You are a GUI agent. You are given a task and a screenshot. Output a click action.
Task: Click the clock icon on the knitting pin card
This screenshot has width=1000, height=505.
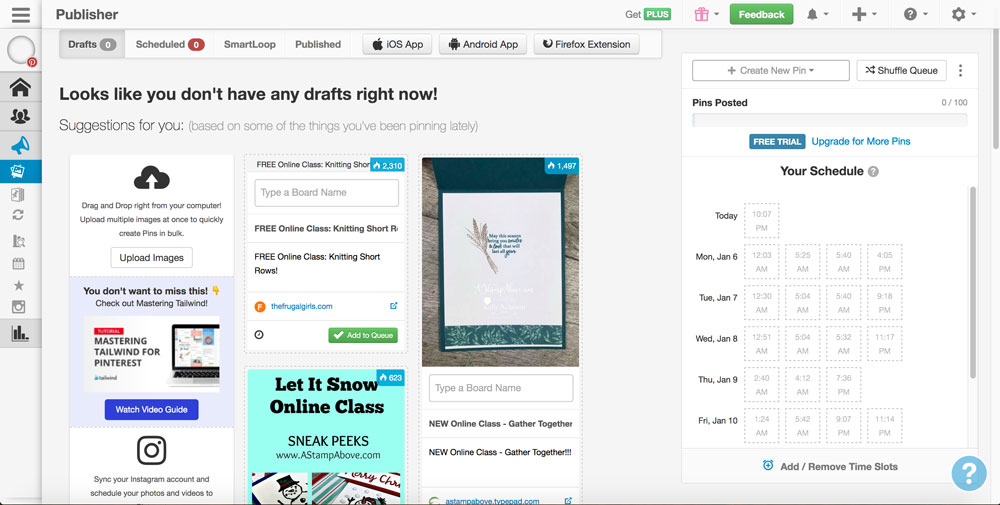259,334
